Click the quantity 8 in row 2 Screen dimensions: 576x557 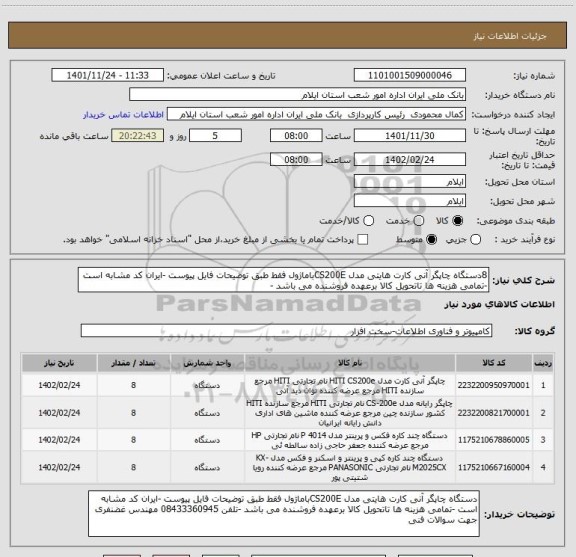133,413
